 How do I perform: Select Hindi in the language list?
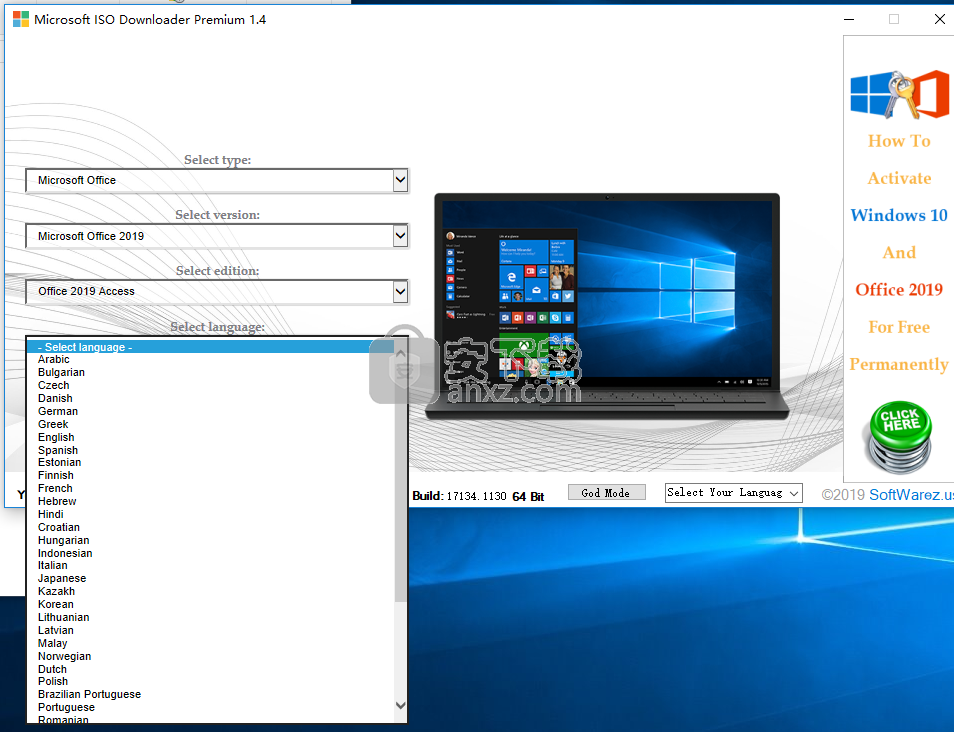point(50,514)
